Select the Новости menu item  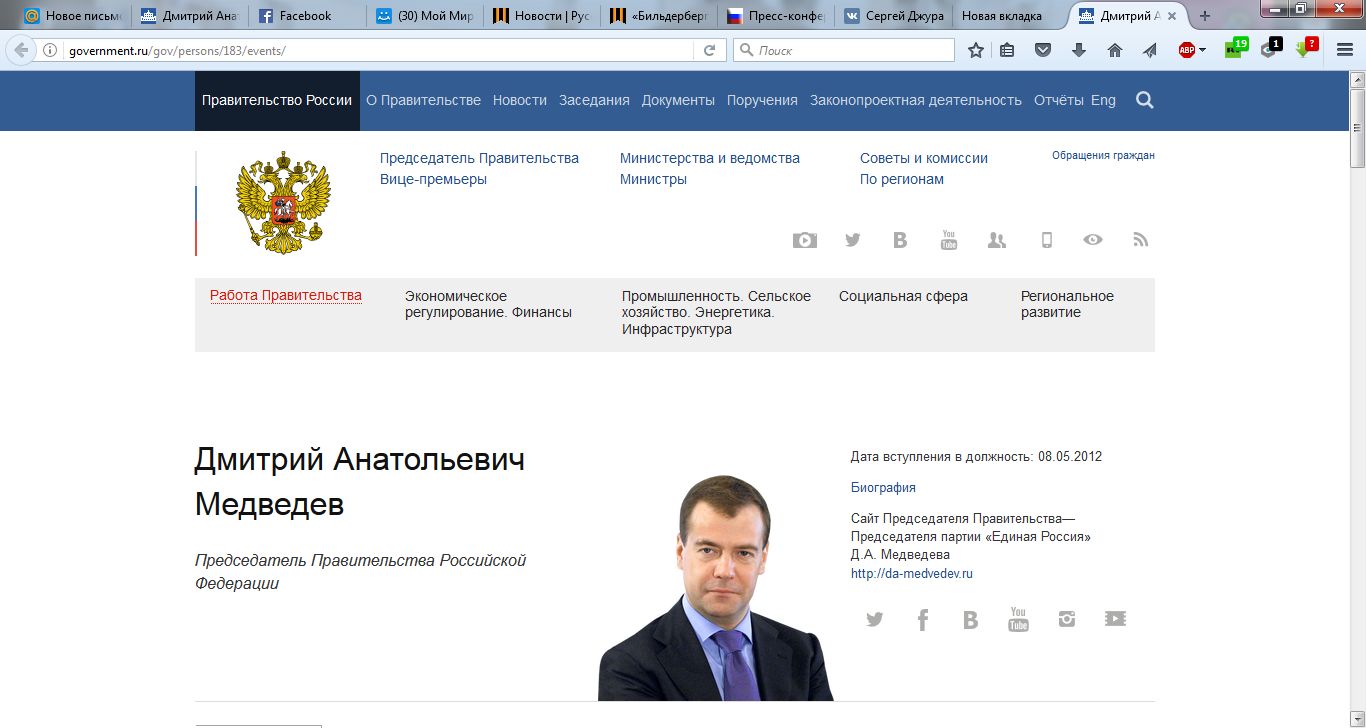[x=519, y=100]
